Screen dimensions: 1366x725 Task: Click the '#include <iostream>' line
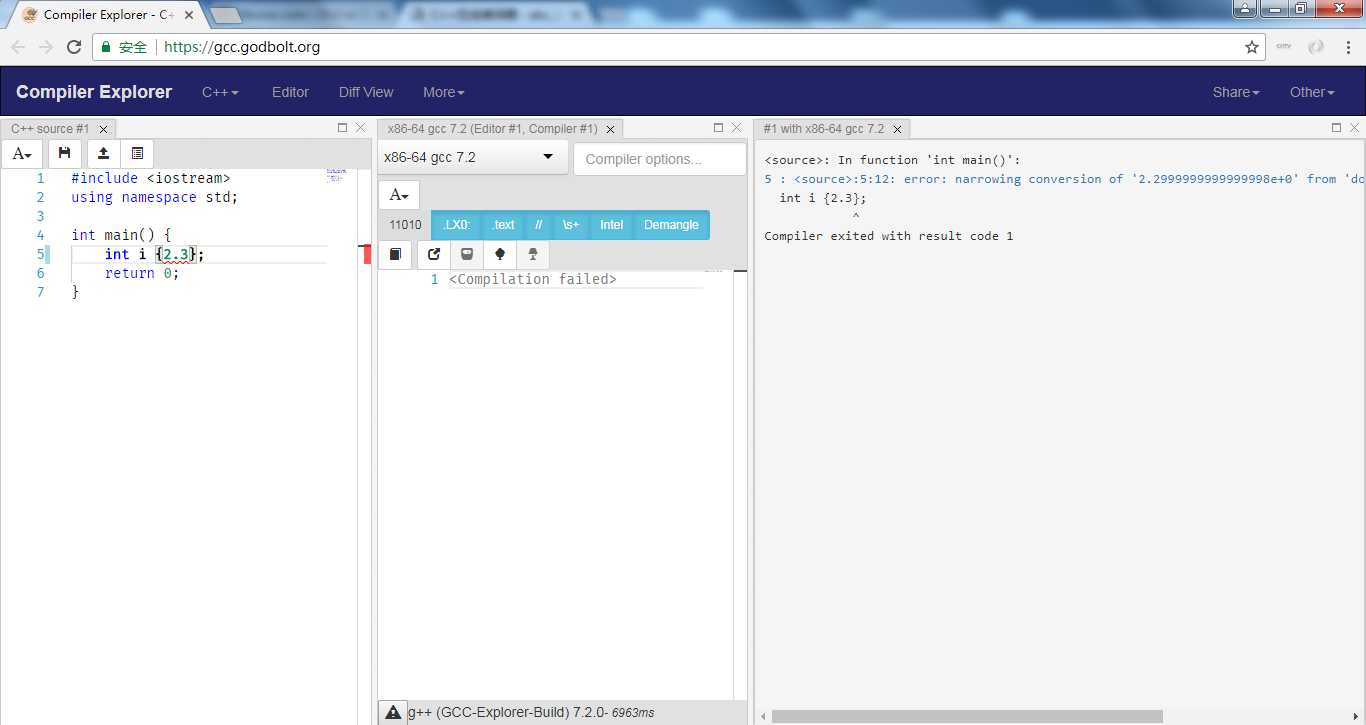click(x=151, y=178)
